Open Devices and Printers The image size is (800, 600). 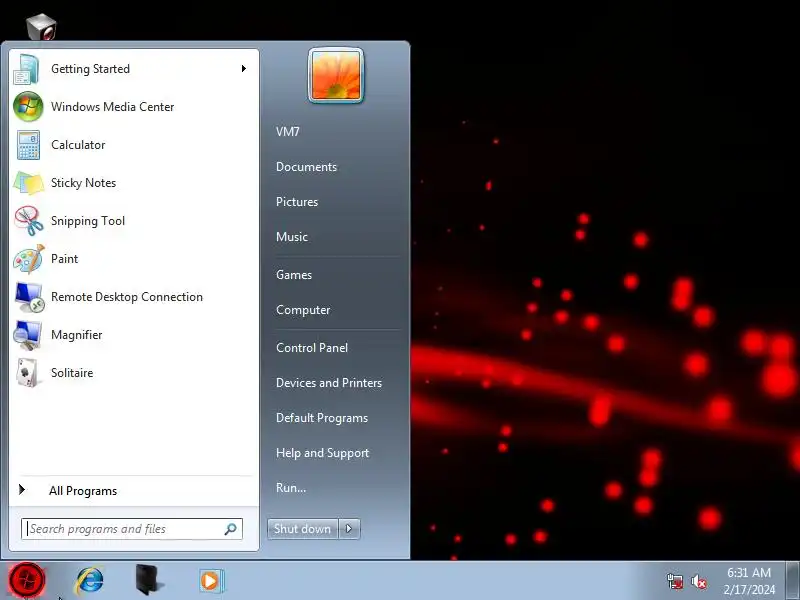tap(329, 383)
